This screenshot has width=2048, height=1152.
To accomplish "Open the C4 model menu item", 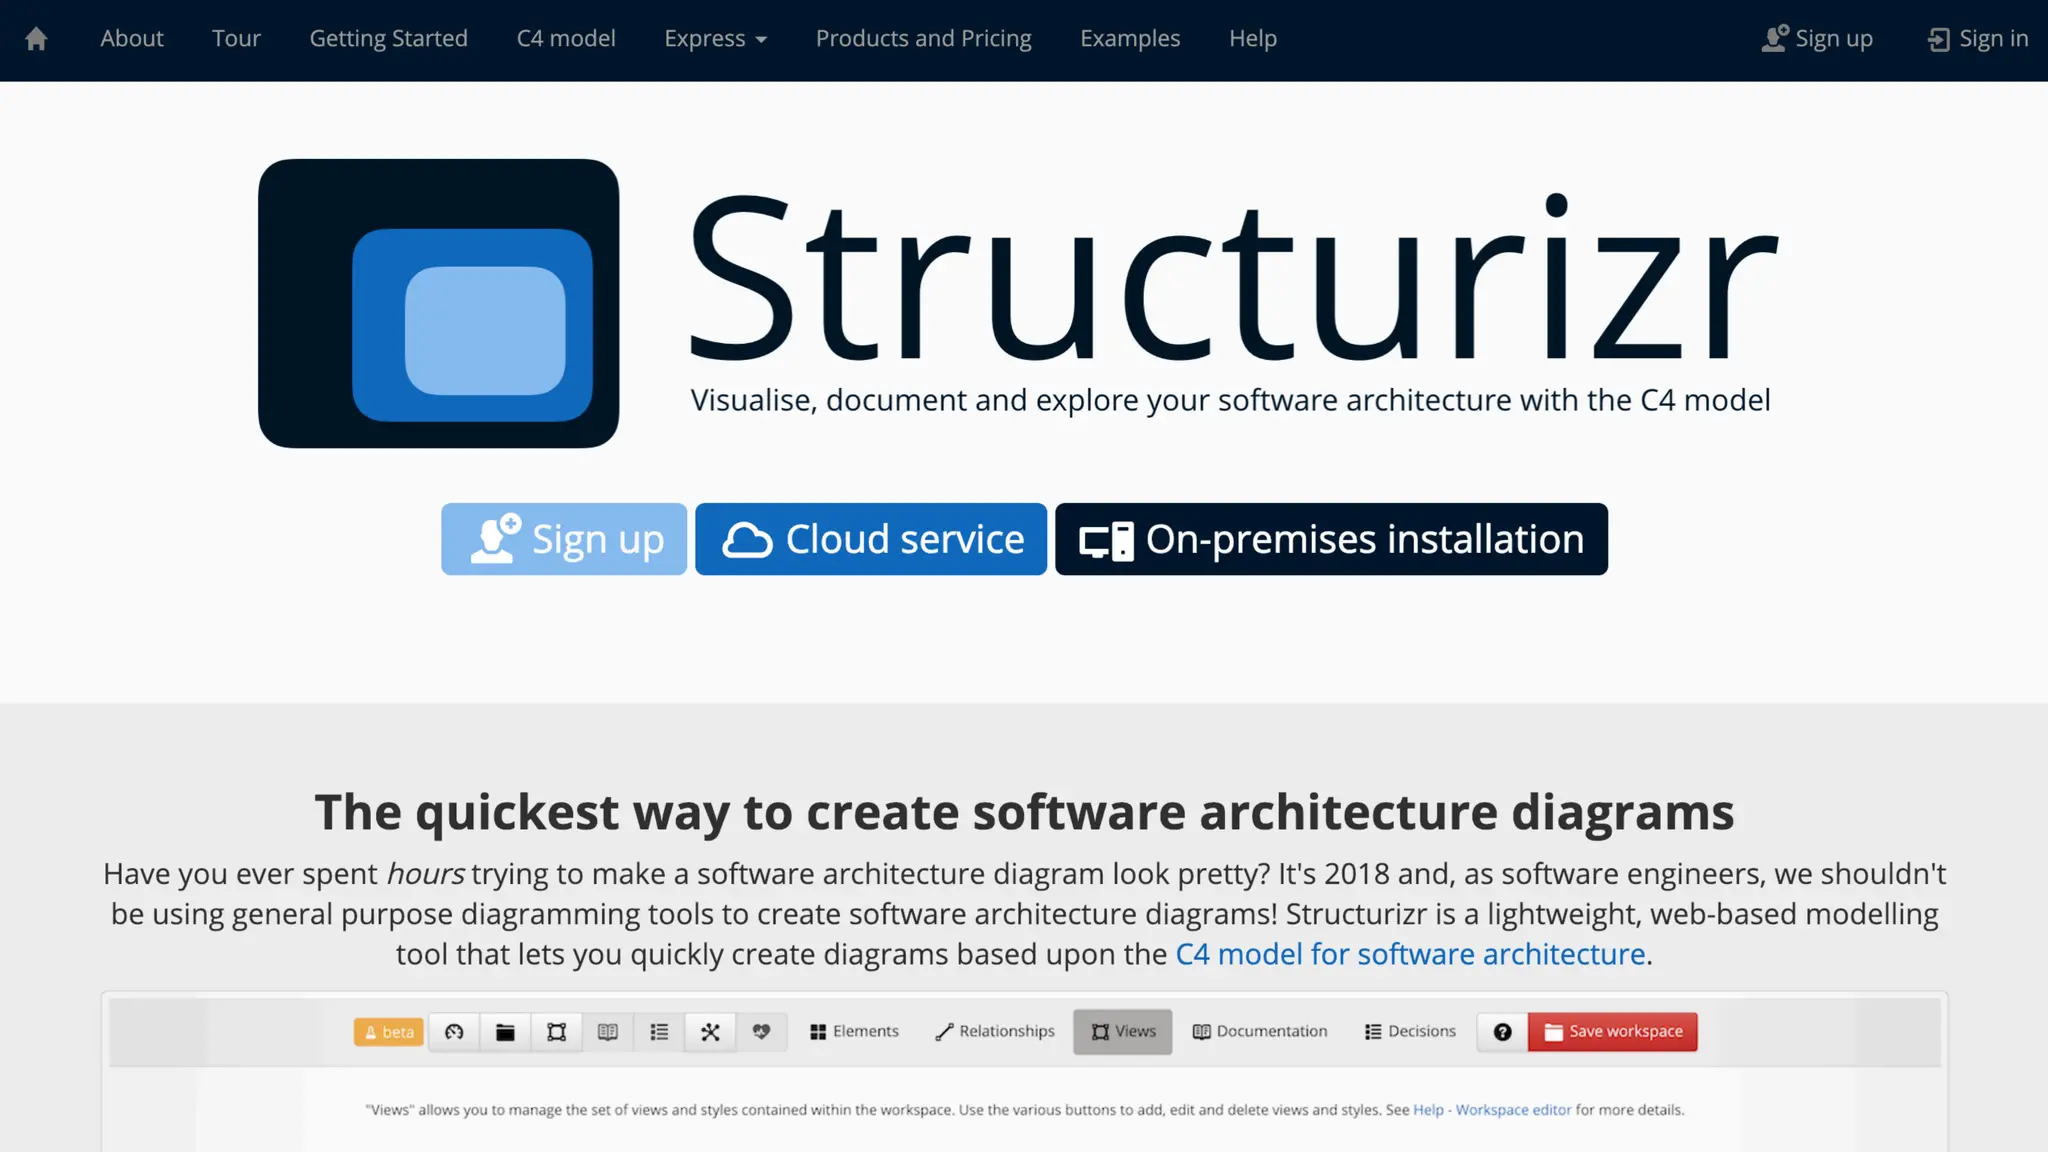I will pyautogui.click(x=566, y=39).
